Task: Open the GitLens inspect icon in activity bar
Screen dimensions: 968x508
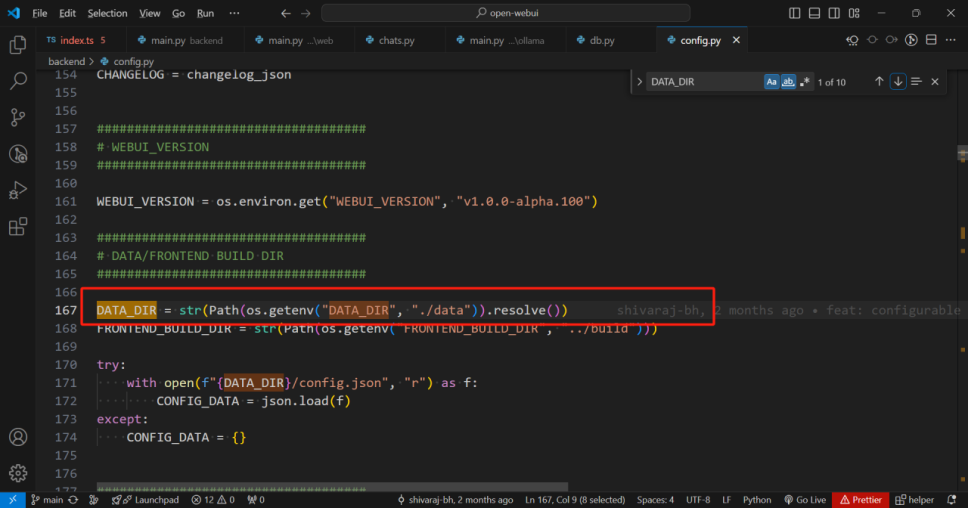Action: (x=18, y=154)
